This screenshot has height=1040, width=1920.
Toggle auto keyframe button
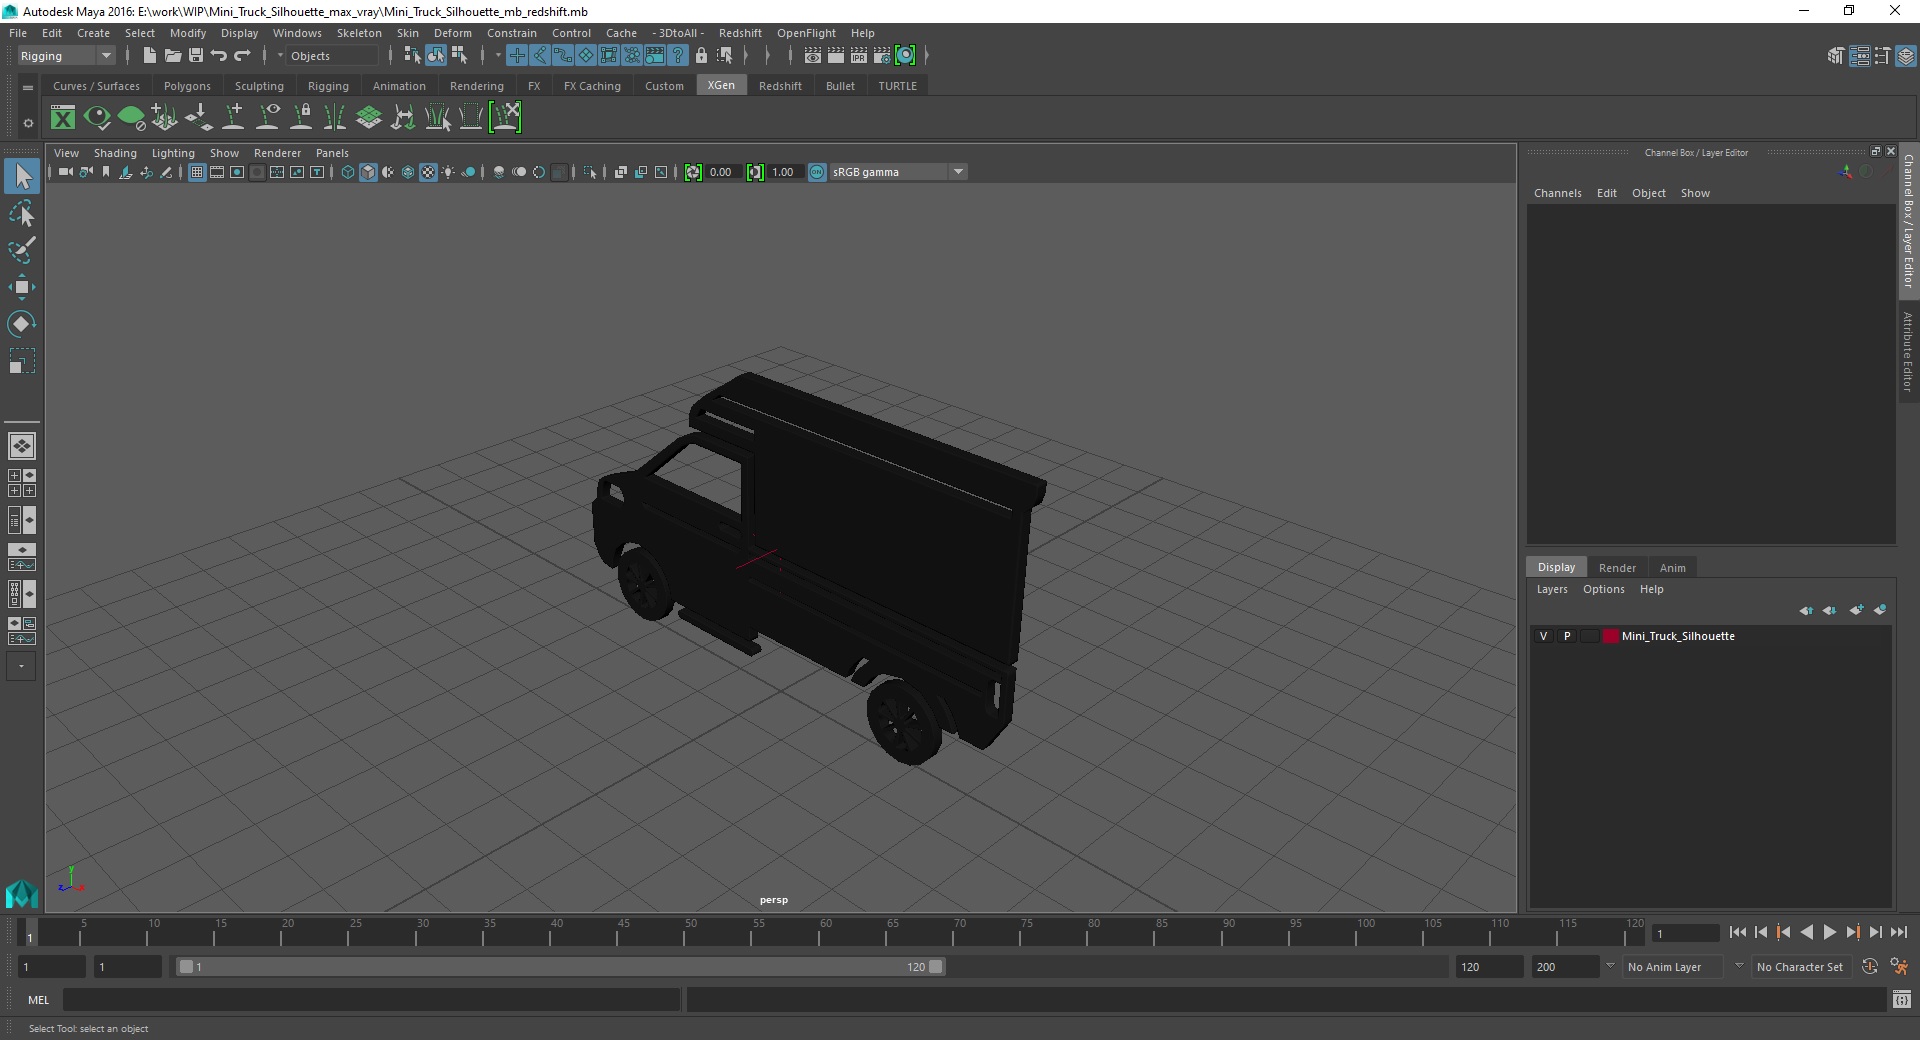pos(1870,967)
